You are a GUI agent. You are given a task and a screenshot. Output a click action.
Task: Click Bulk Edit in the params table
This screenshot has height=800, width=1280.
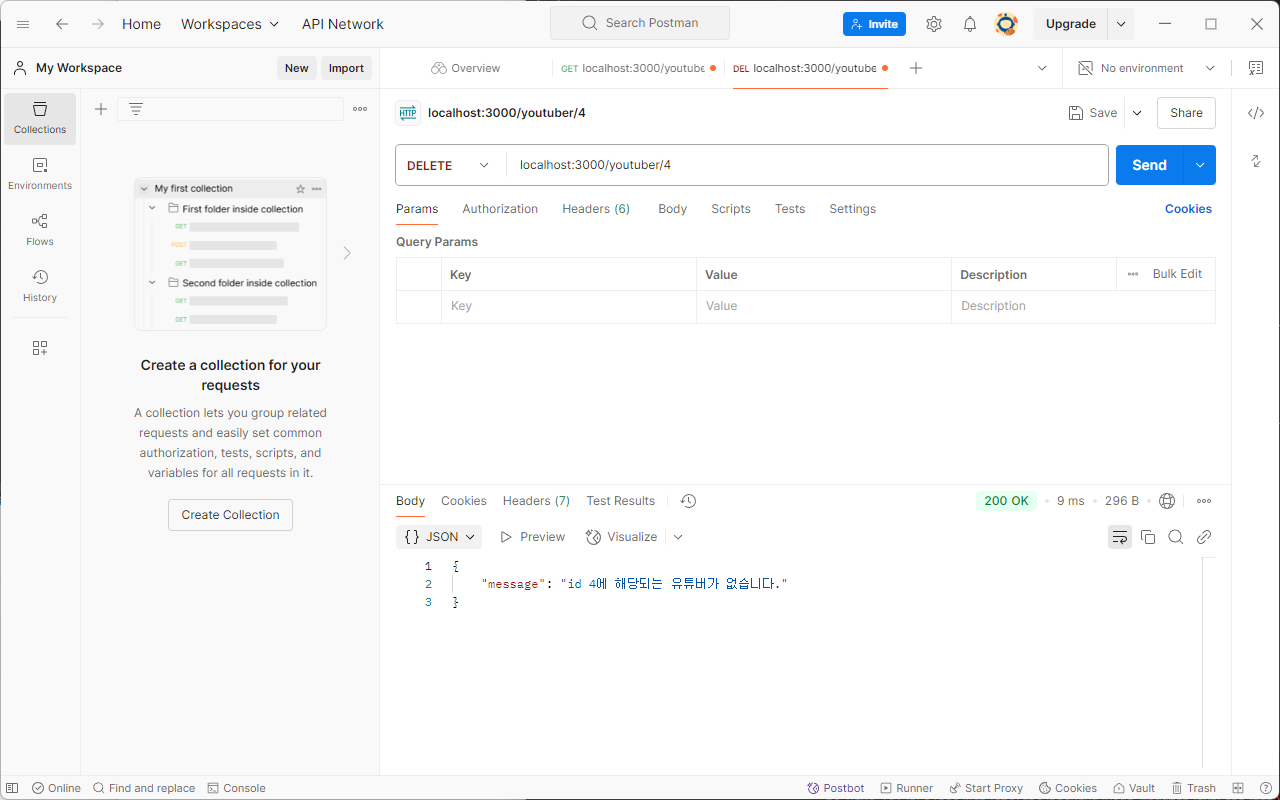tap(1177, 274)
